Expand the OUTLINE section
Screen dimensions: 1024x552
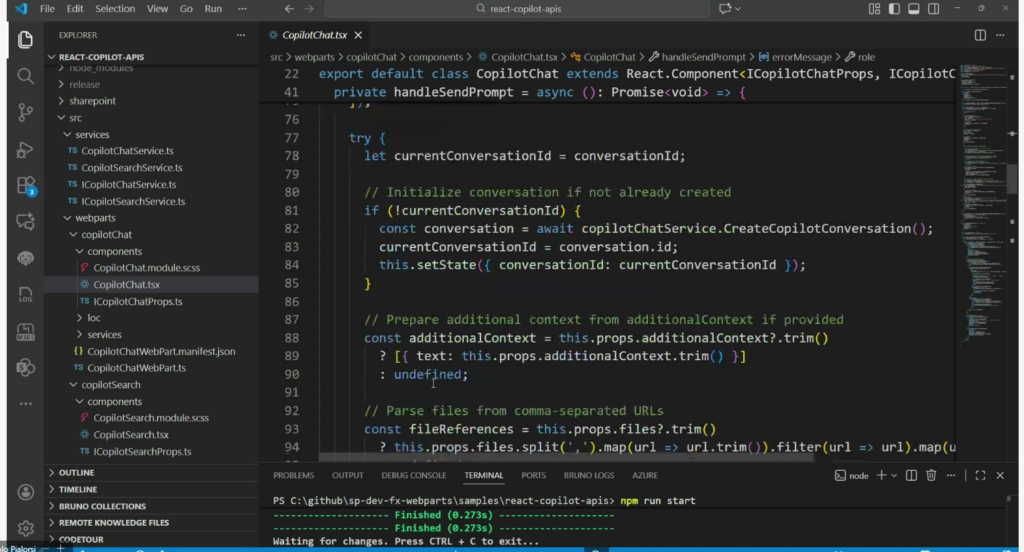[x=76, y=473]
